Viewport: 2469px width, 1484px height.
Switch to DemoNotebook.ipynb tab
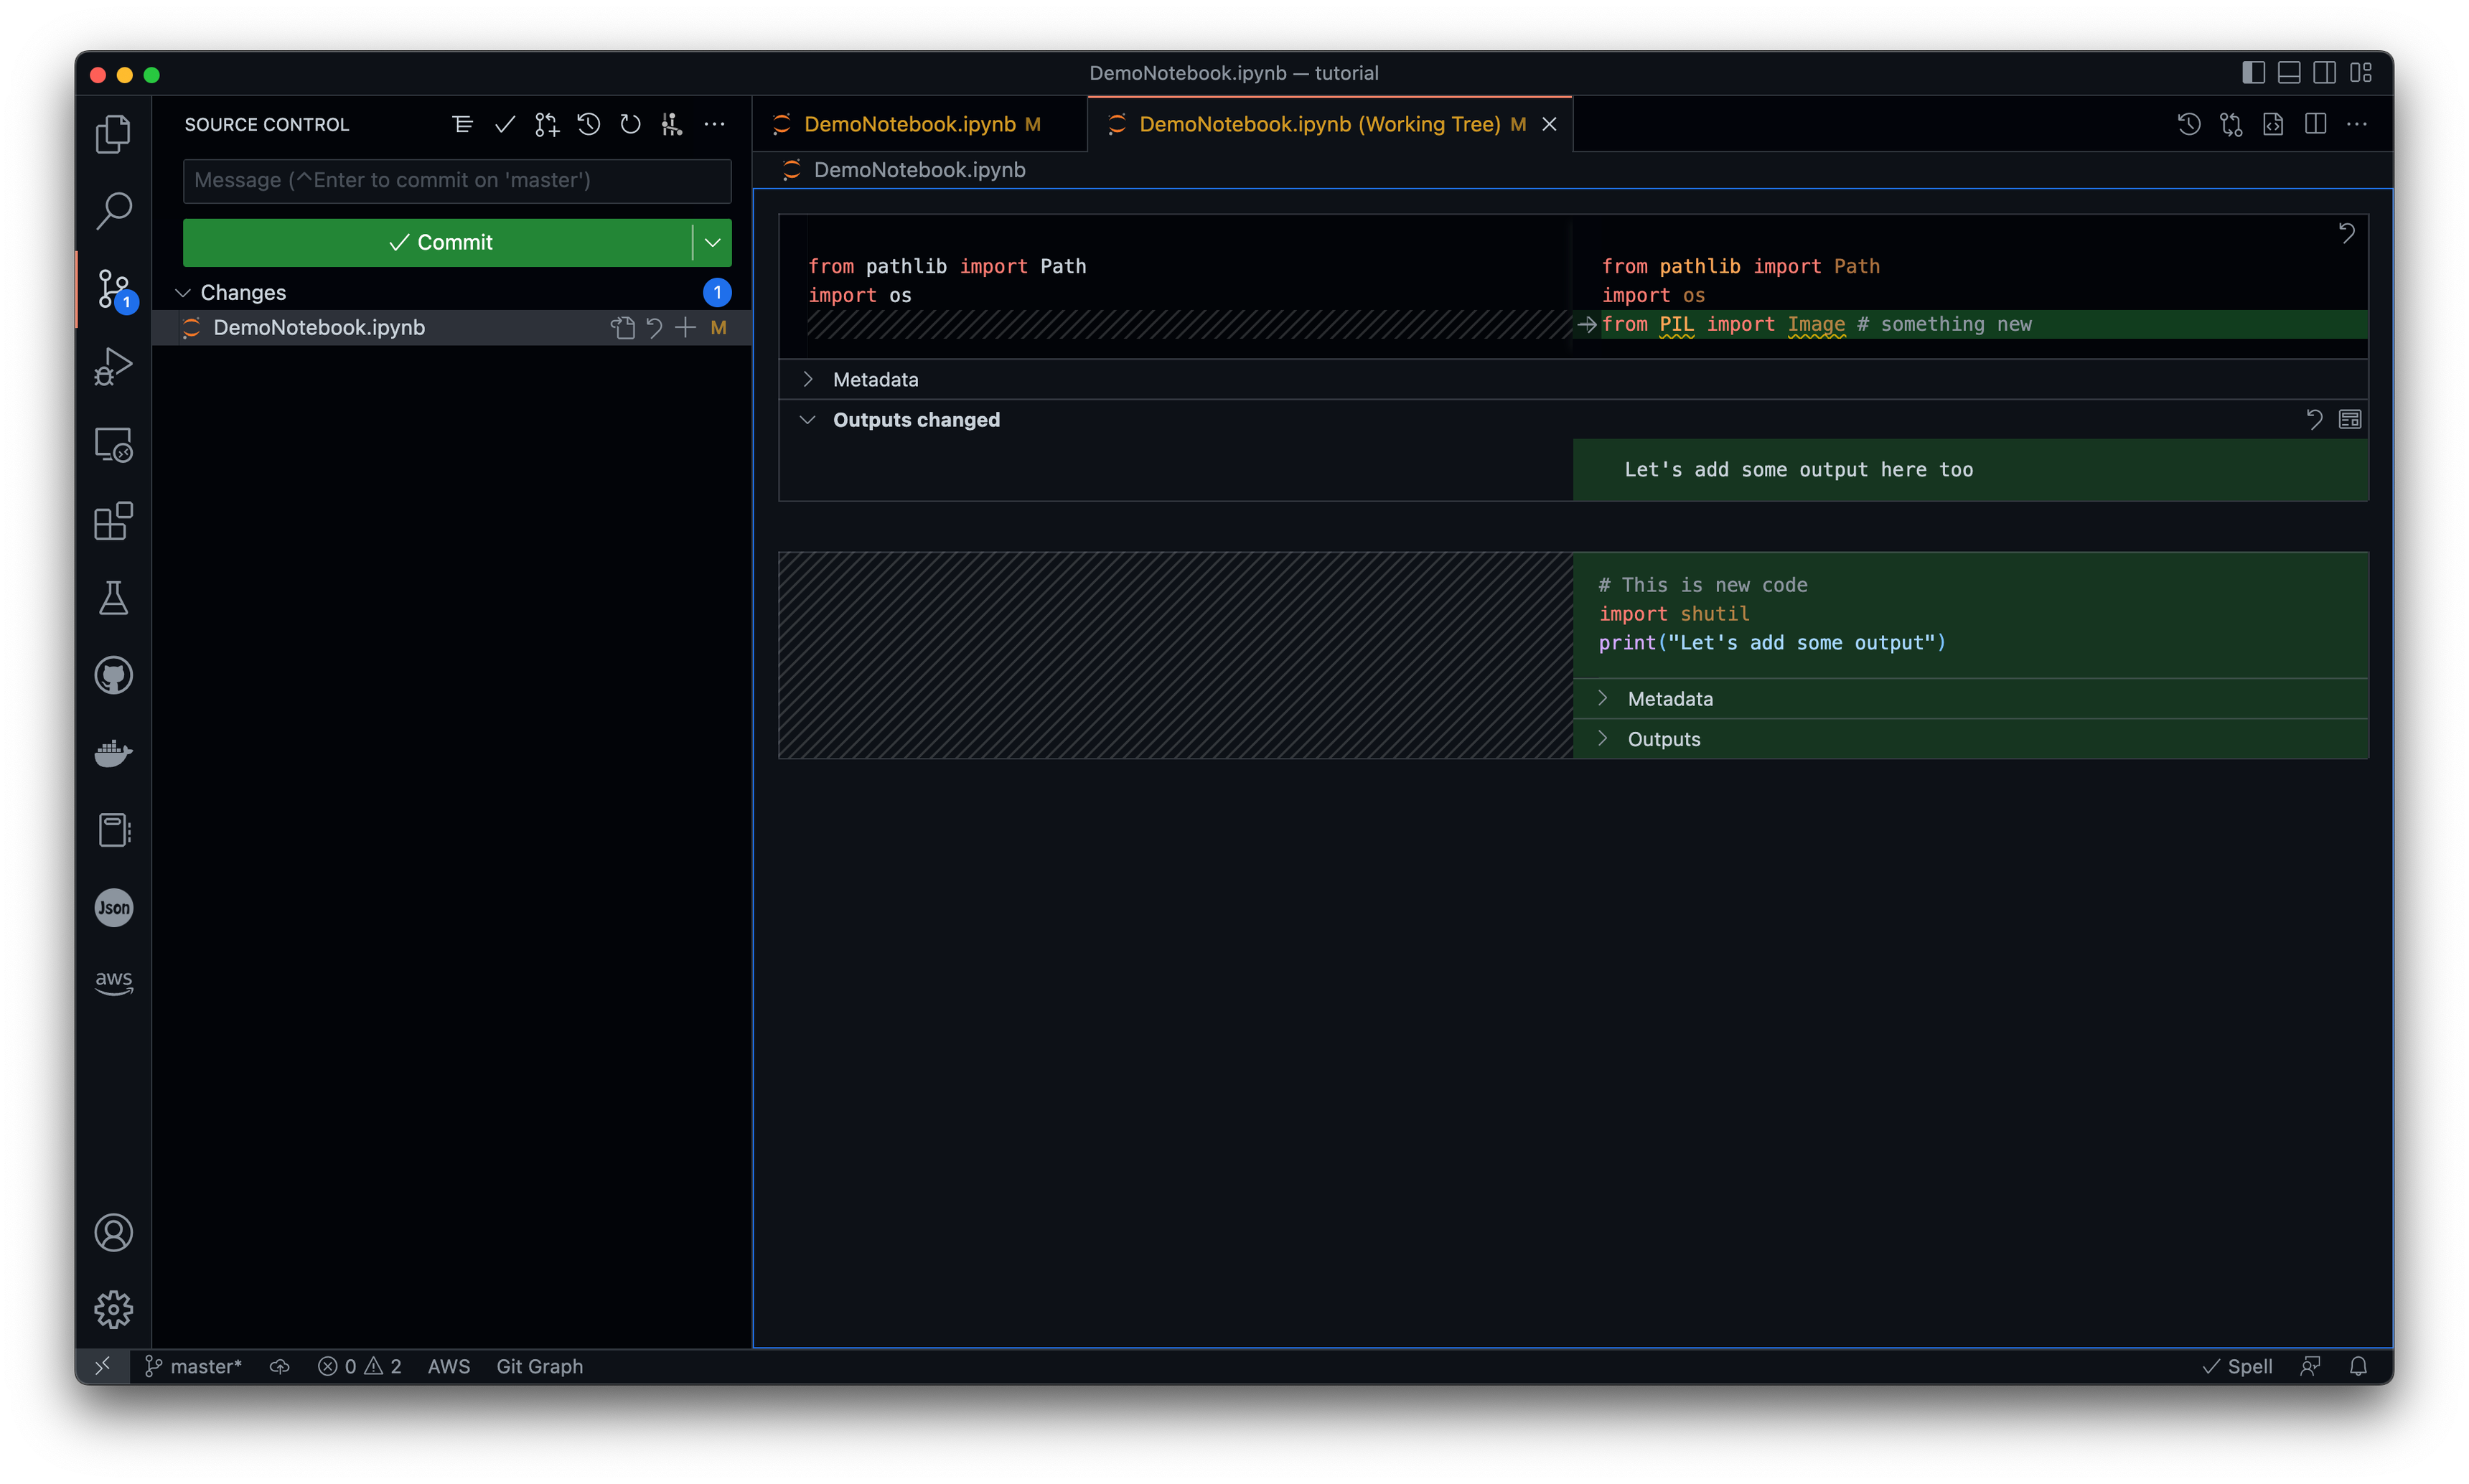click(920, 124)
